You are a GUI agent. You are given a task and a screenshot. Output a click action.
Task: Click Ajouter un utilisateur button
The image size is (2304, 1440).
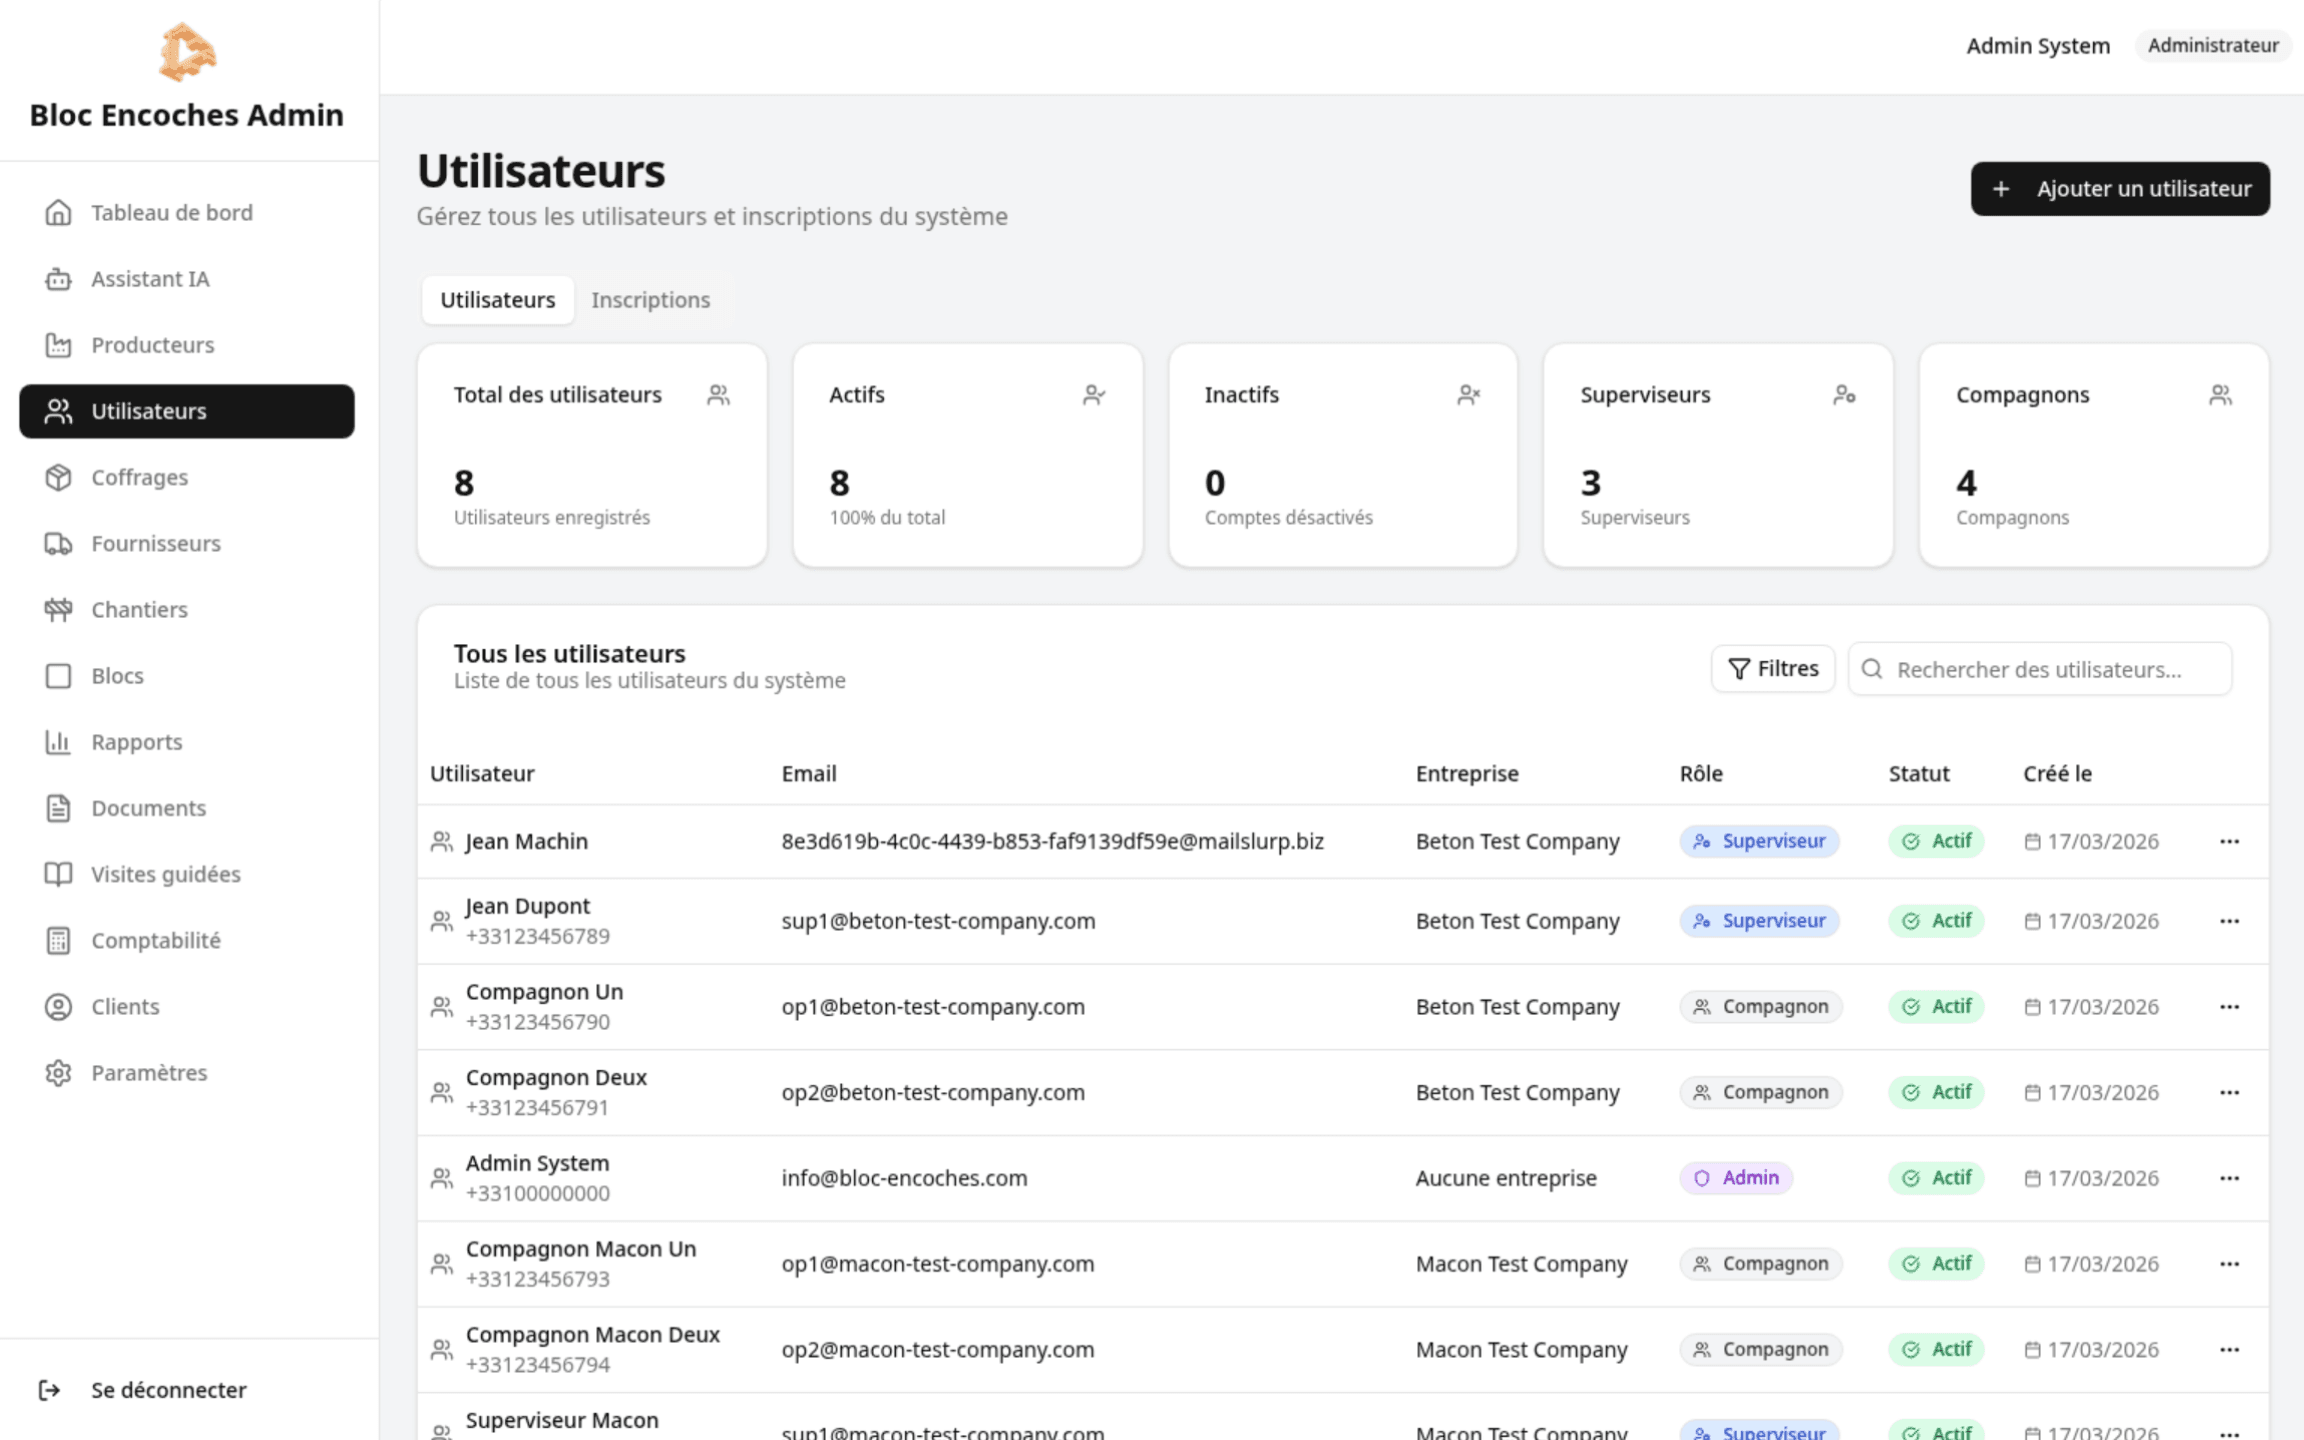(x=2120, y=189)
